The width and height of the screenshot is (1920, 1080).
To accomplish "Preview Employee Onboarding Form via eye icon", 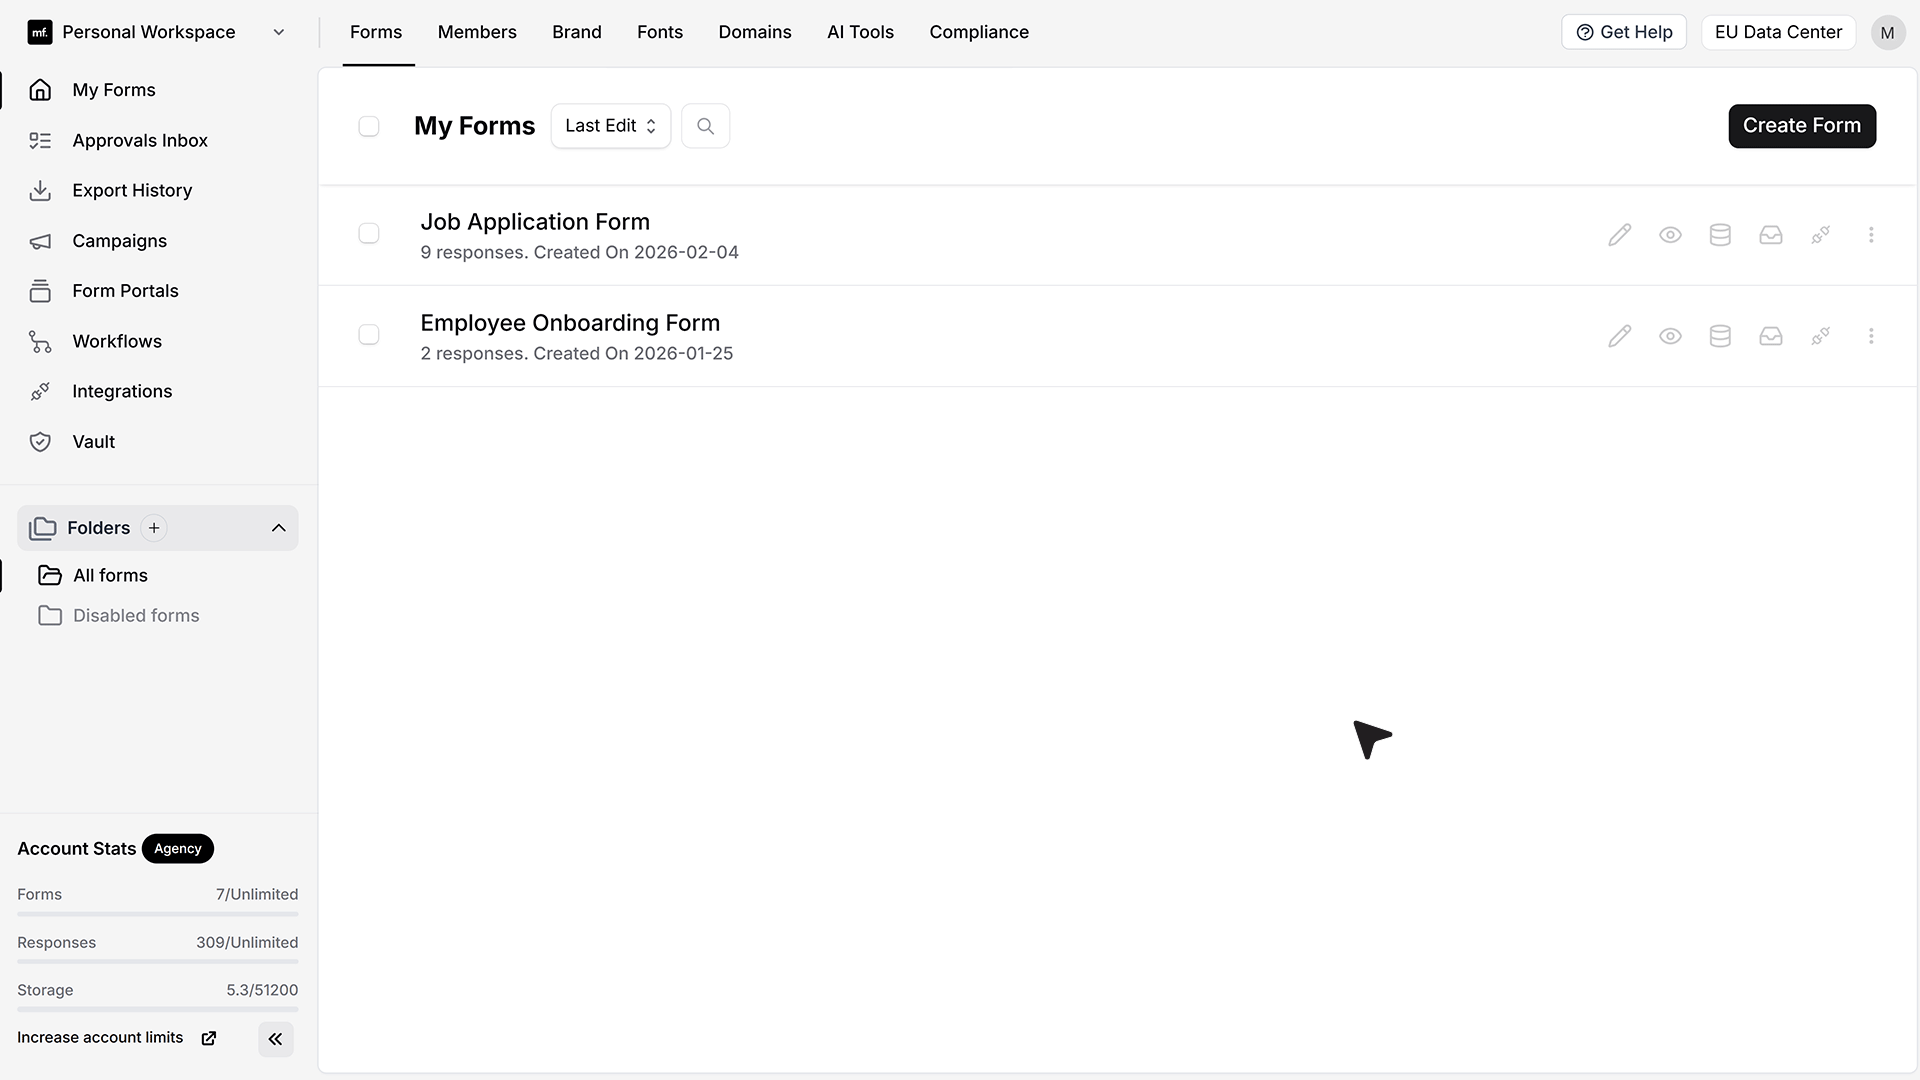I will pyautogui.click(x=1670, y=336).
